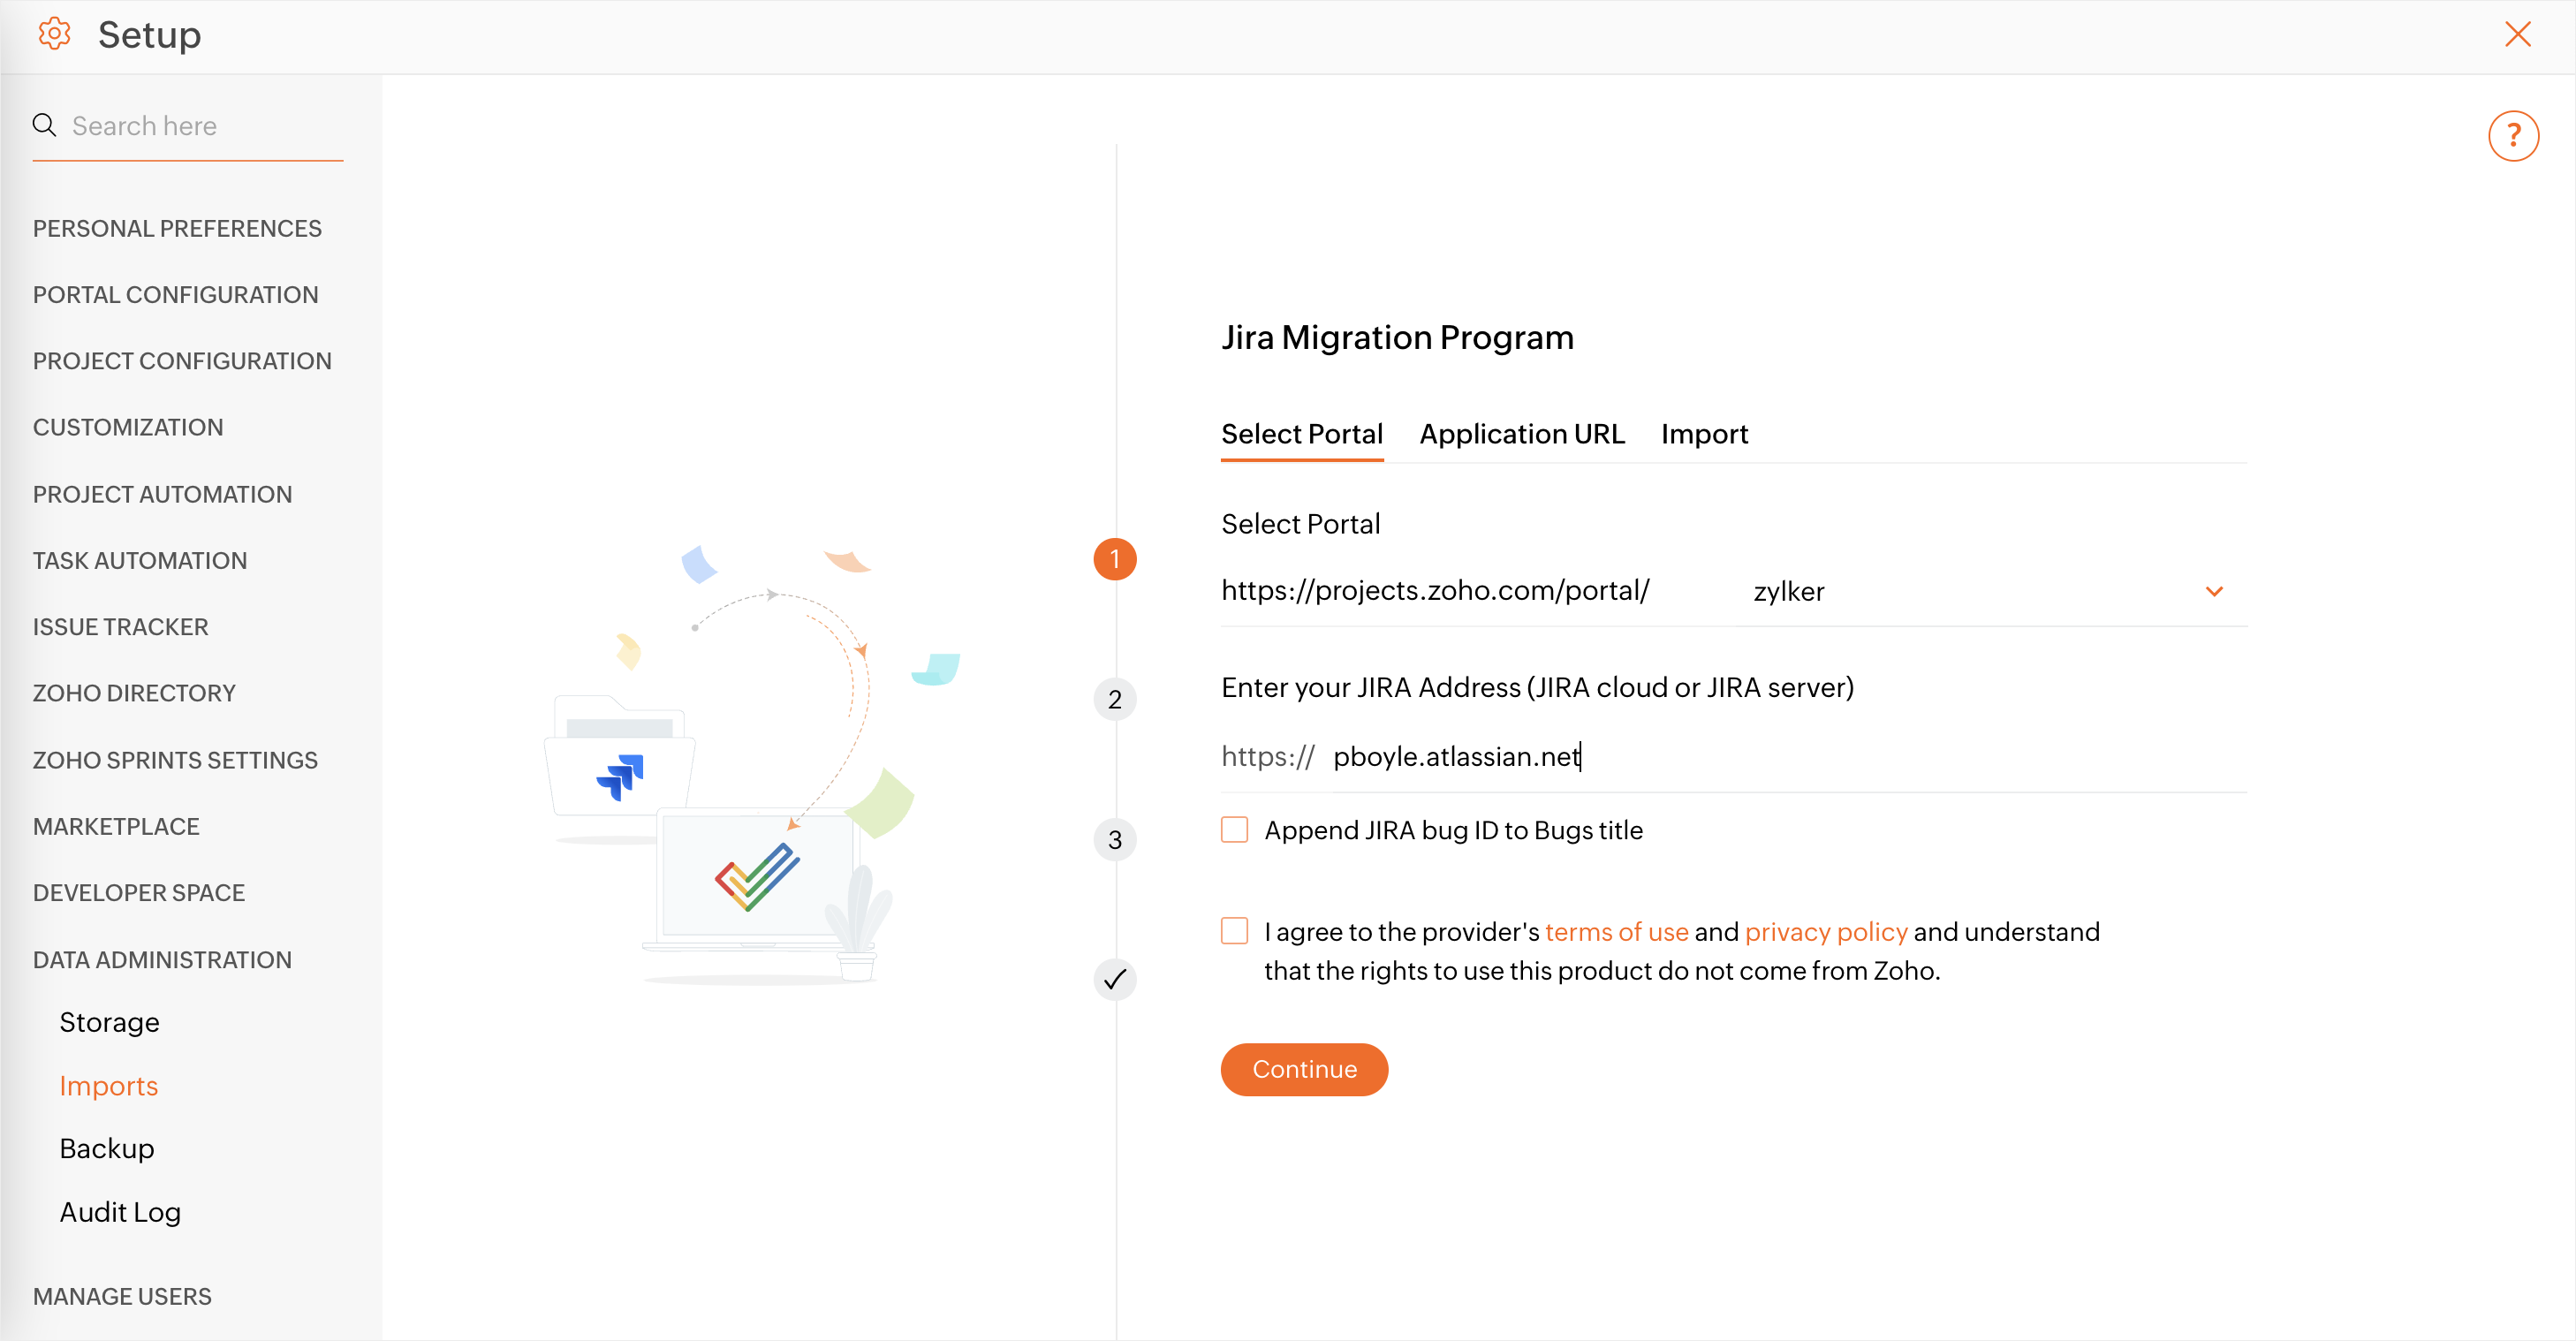Enable Append JIRA bug ID checkbox
Screen dimensions: 2576x1341
(1234, 830)
